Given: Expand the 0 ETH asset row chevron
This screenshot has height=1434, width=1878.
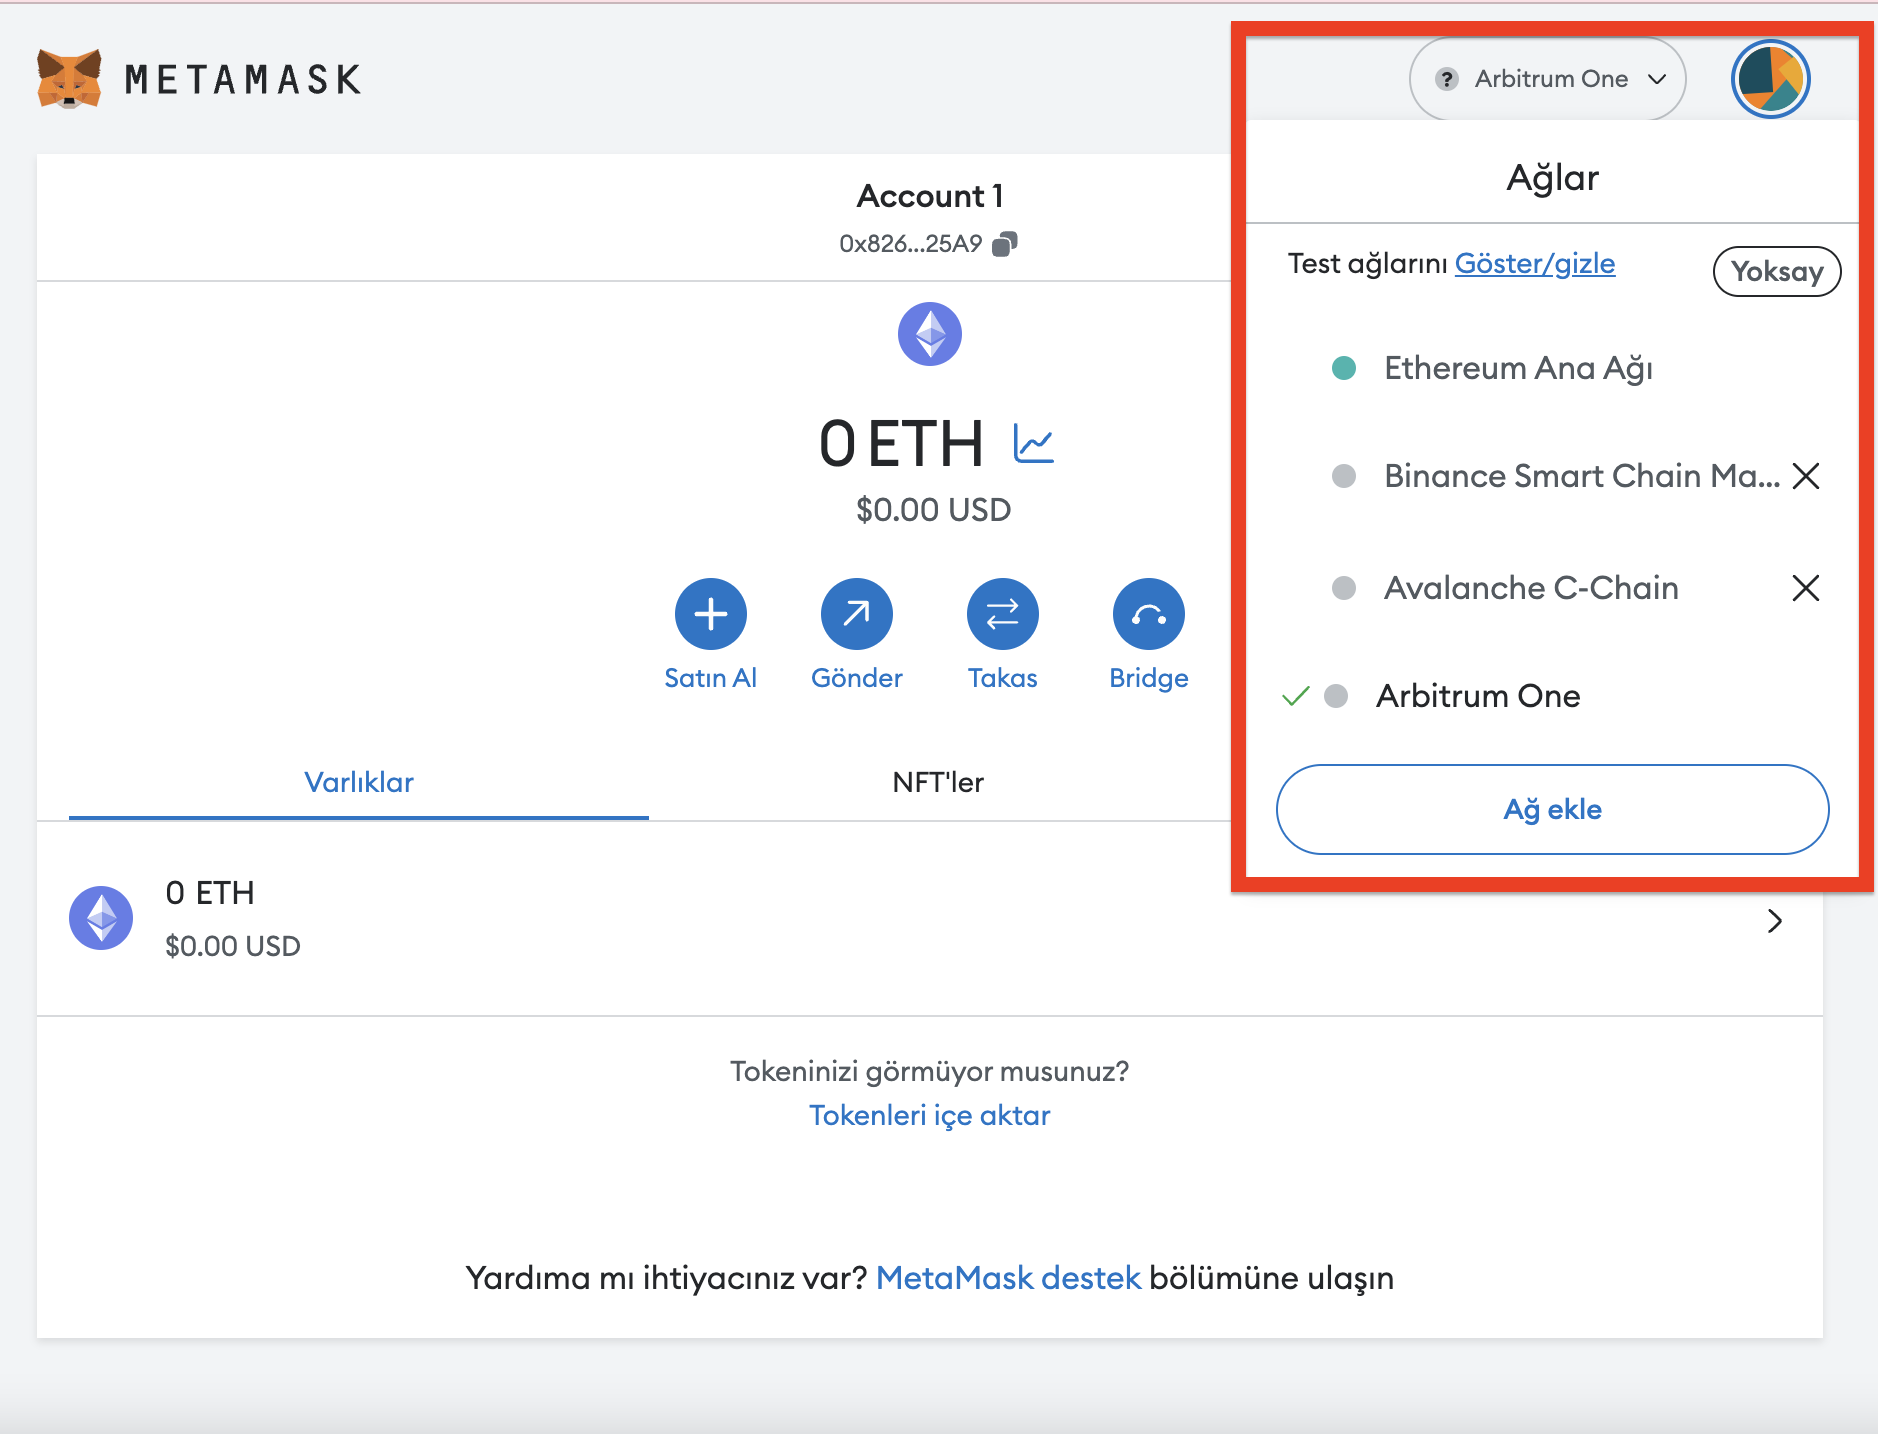Looking at the screenshot, I should pyautogui.click(x=1775, y=920).
